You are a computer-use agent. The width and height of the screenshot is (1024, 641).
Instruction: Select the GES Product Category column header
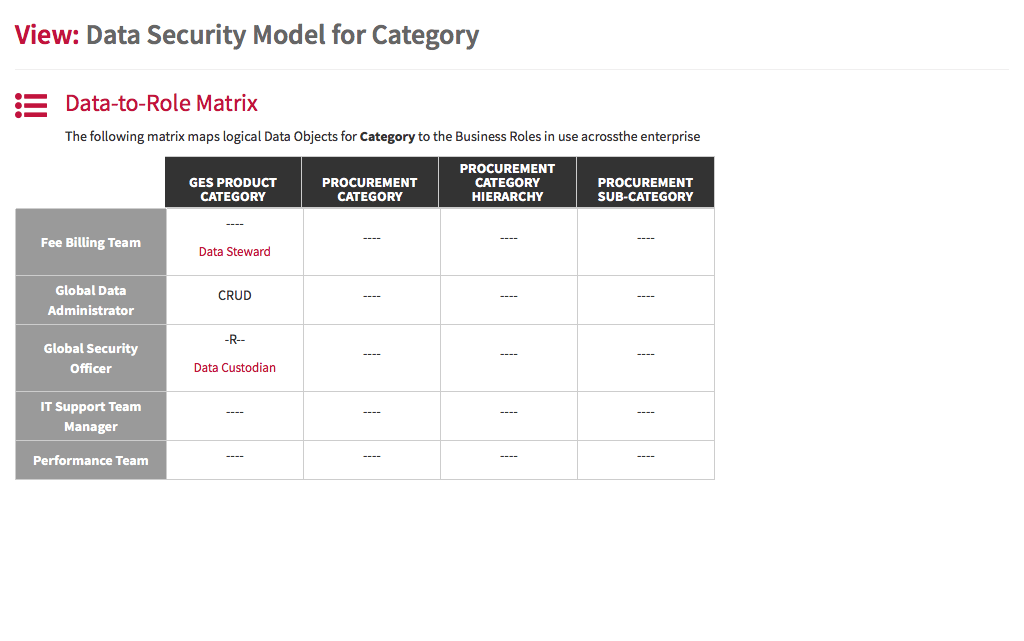(x=233, y=182)
